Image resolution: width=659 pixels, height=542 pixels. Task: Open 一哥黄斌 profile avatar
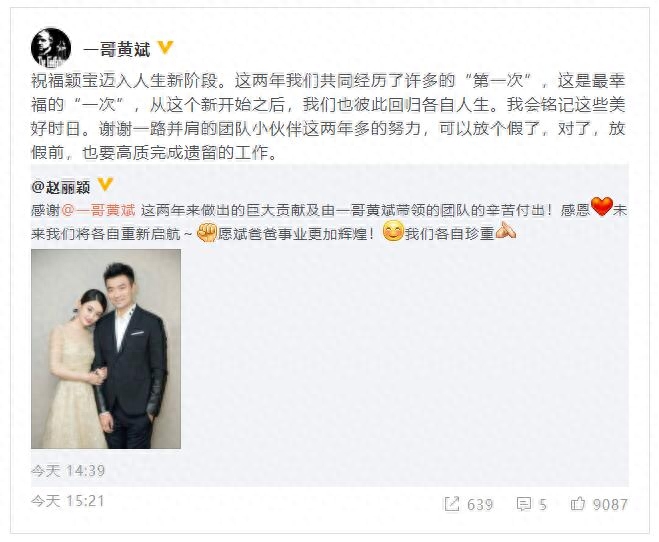[x=51, y=48]
